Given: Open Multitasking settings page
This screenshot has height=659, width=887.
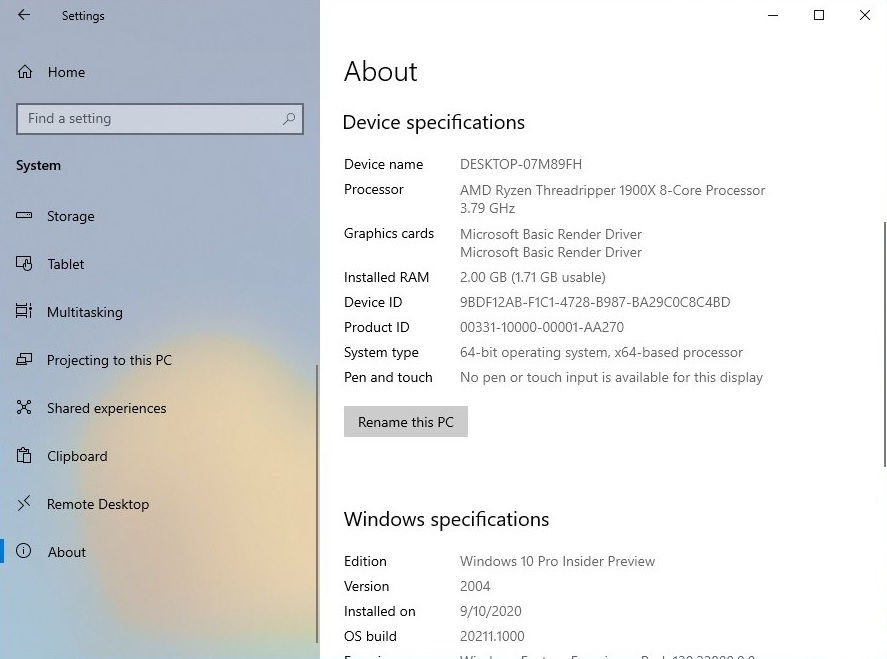Looking at the screenshot, I should click(85, 312).
